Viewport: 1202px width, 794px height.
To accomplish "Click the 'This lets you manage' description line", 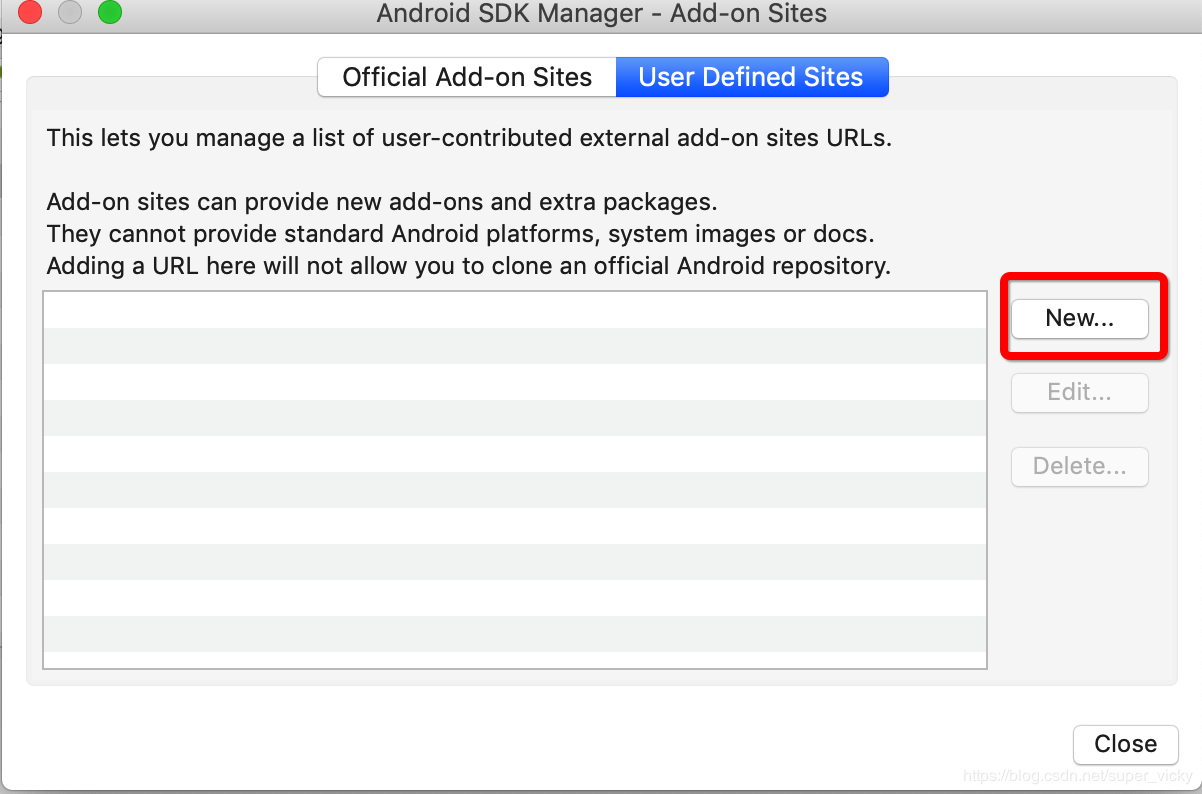I will (x=469, y=138).
